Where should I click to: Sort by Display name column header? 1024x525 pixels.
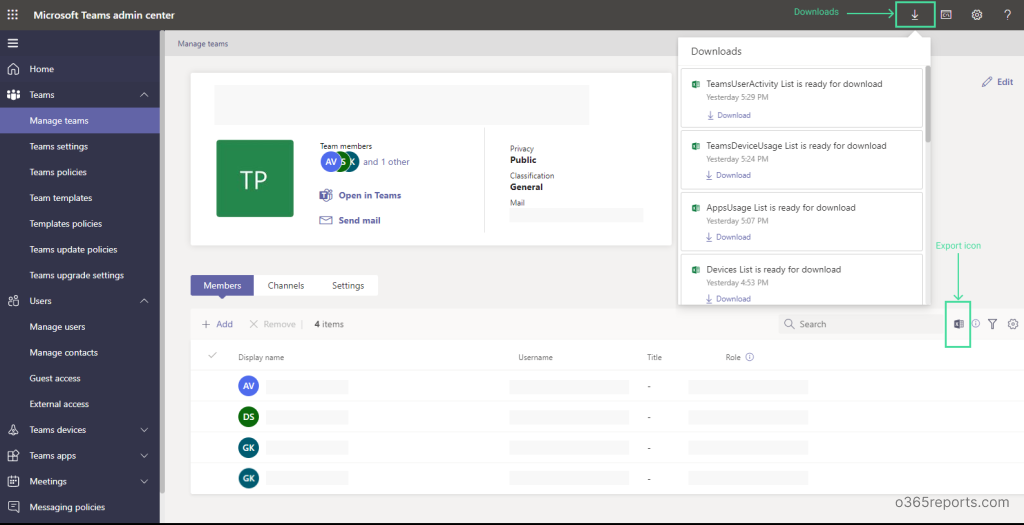click(x=261, y=357)
